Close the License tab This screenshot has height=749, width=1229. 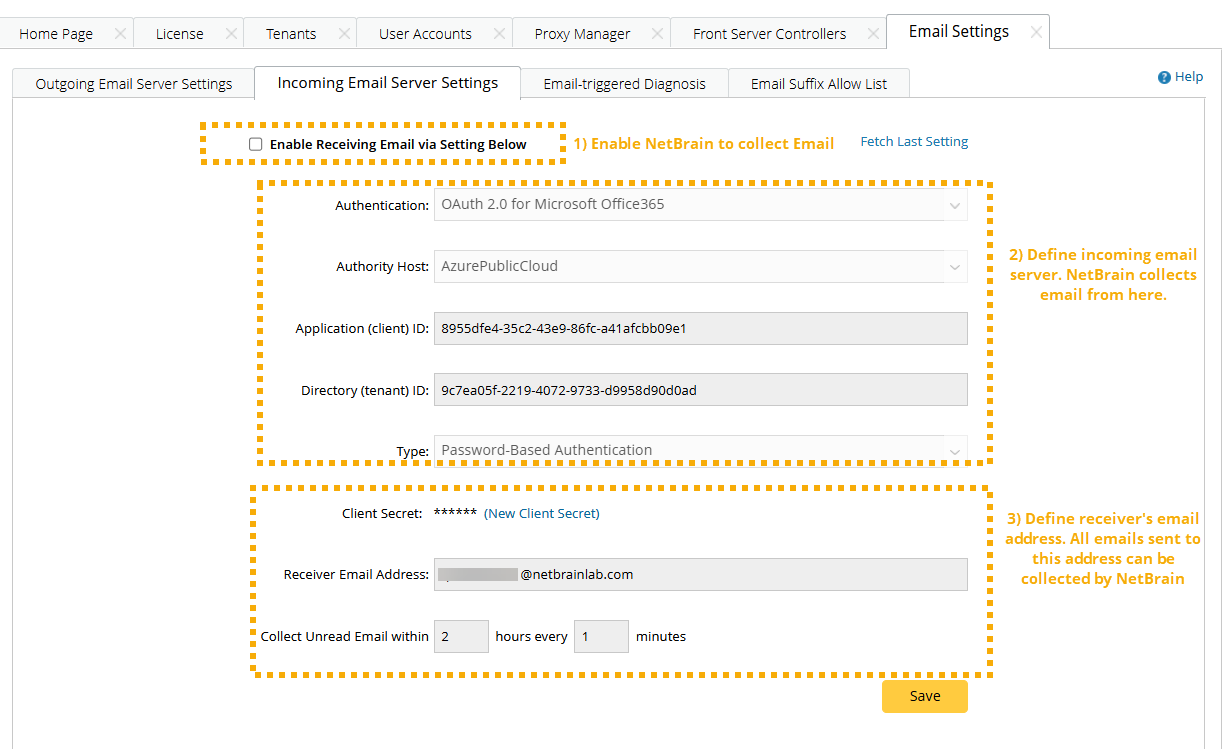click(x=231, y=33)
